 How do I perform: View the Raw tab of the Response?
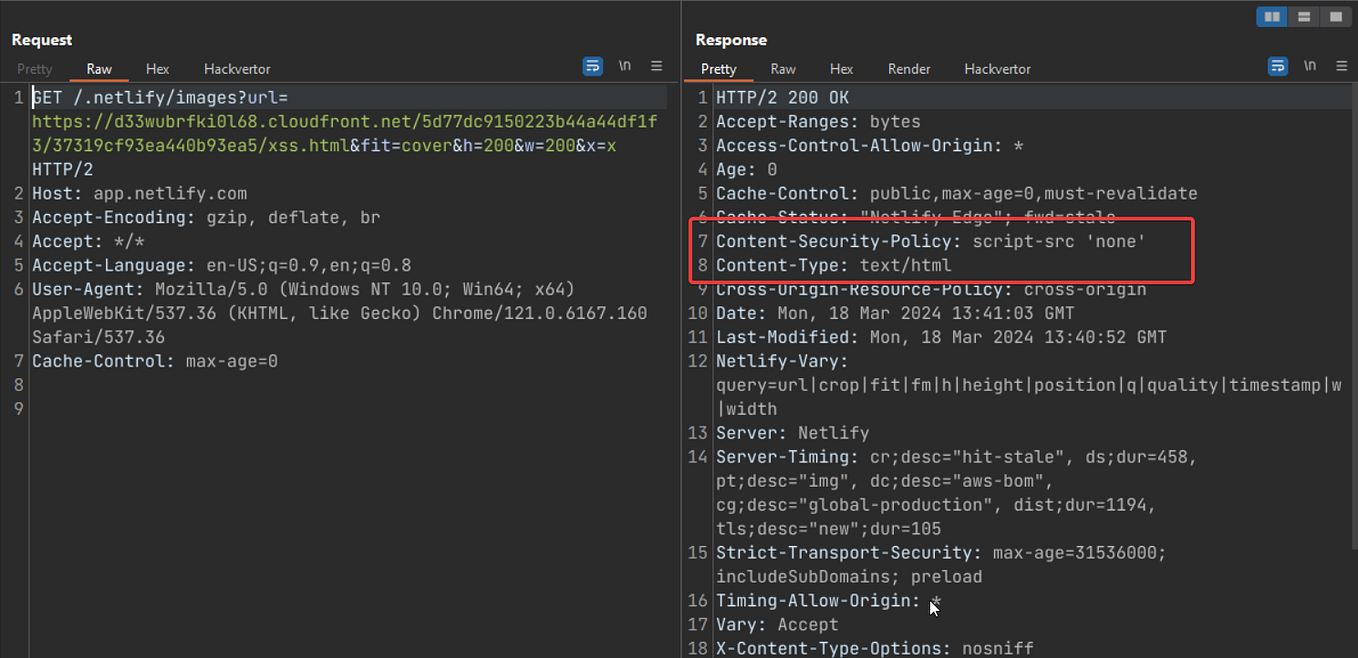click(783, 69)
